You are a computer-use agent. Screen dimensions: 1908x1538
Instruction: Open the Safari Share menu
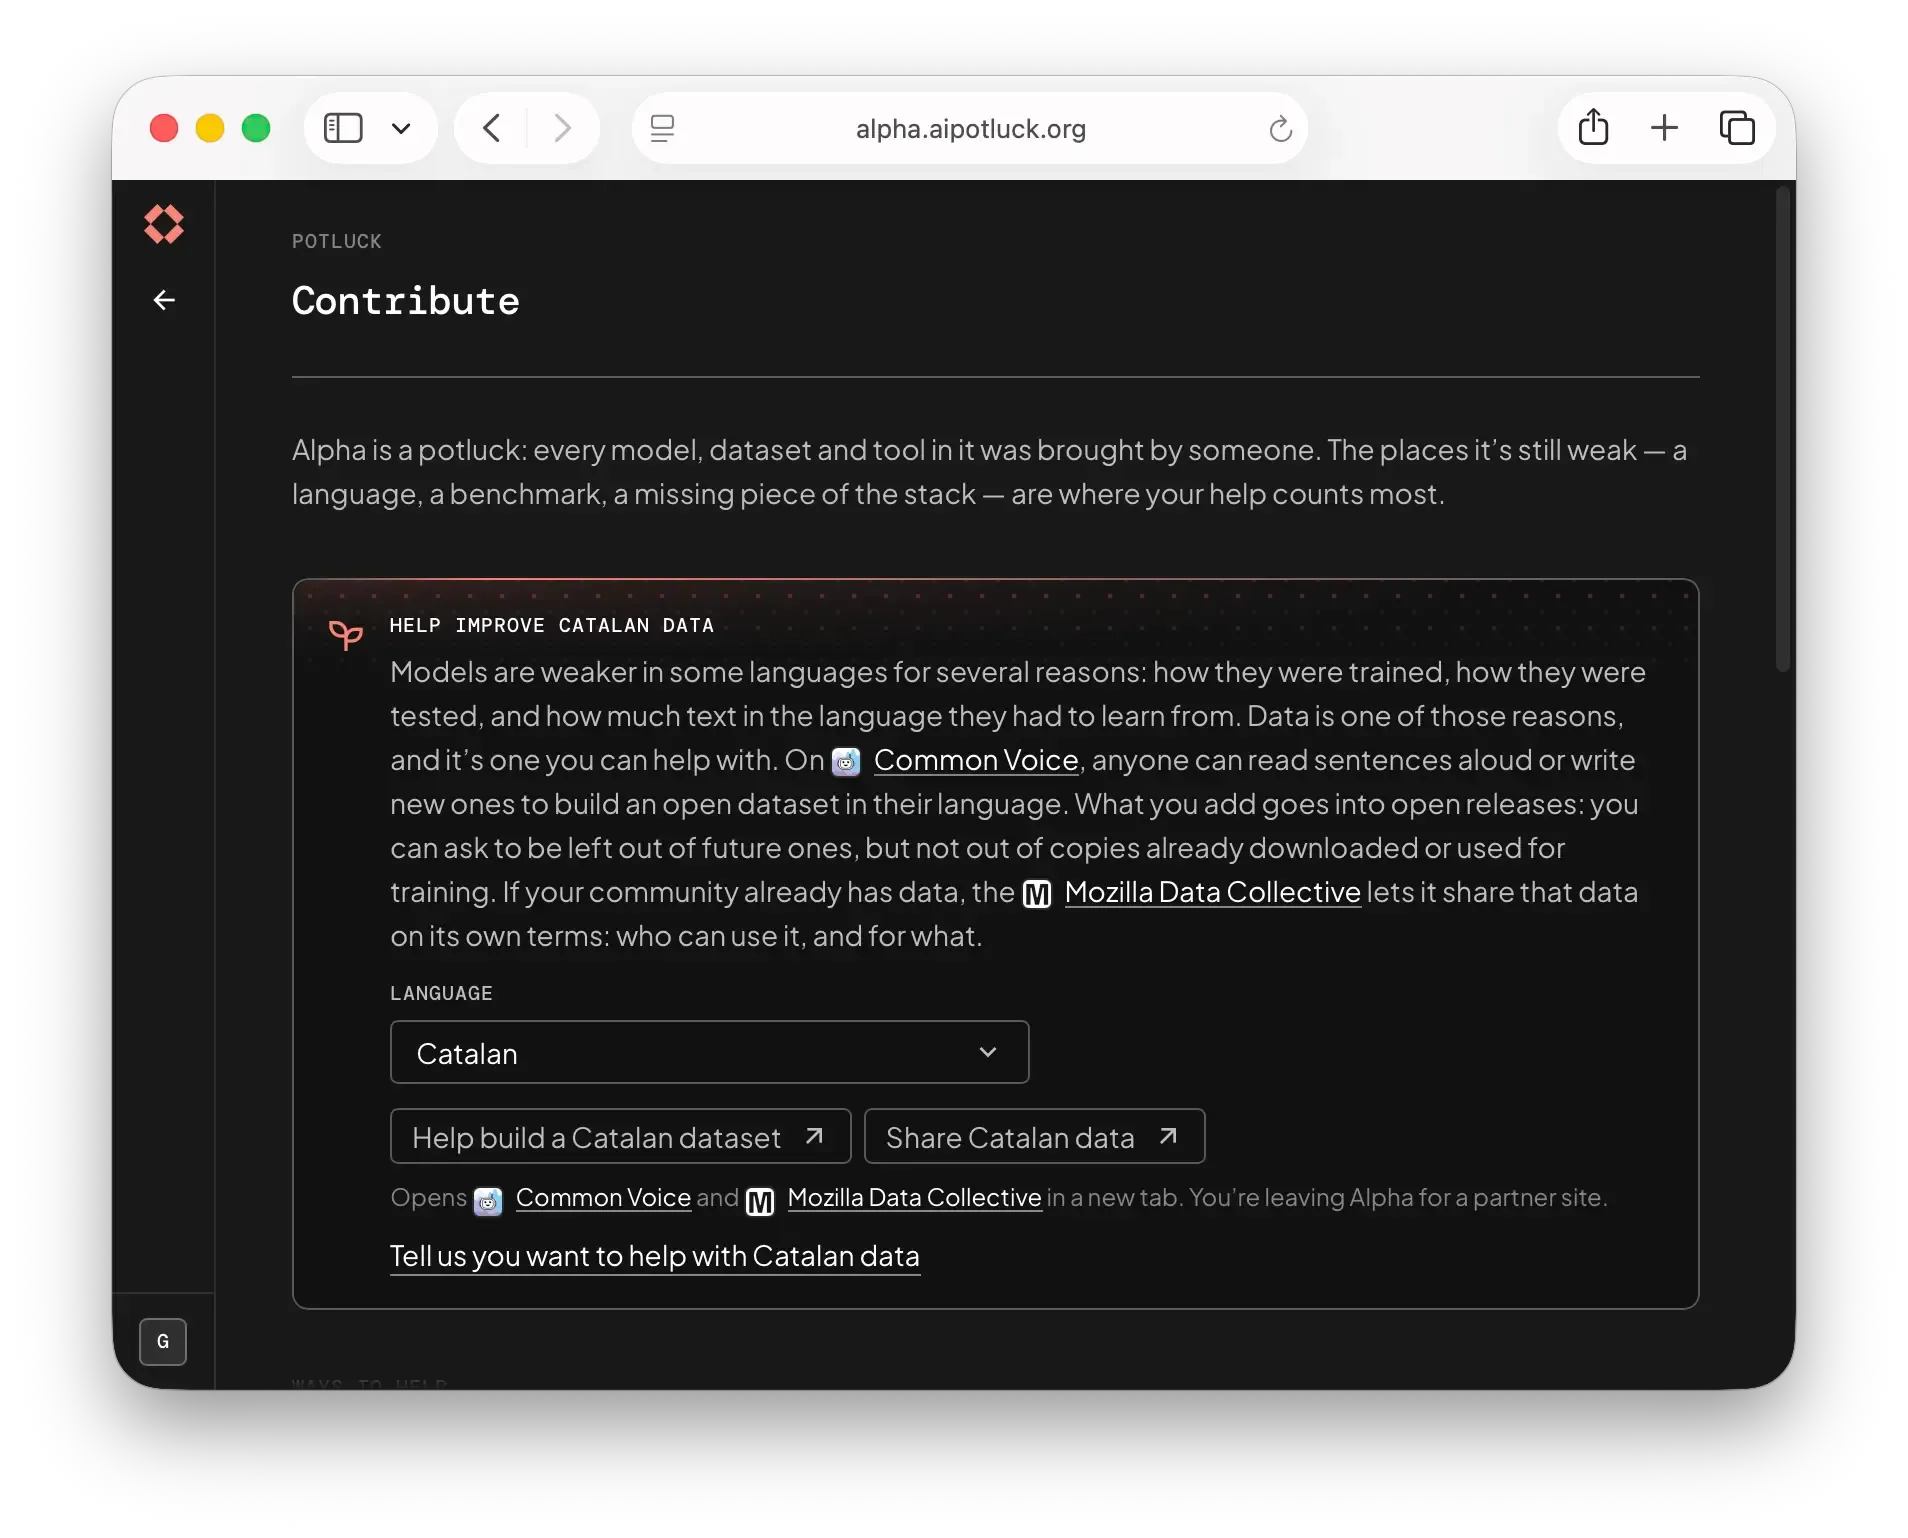[x=1593, y=127]
